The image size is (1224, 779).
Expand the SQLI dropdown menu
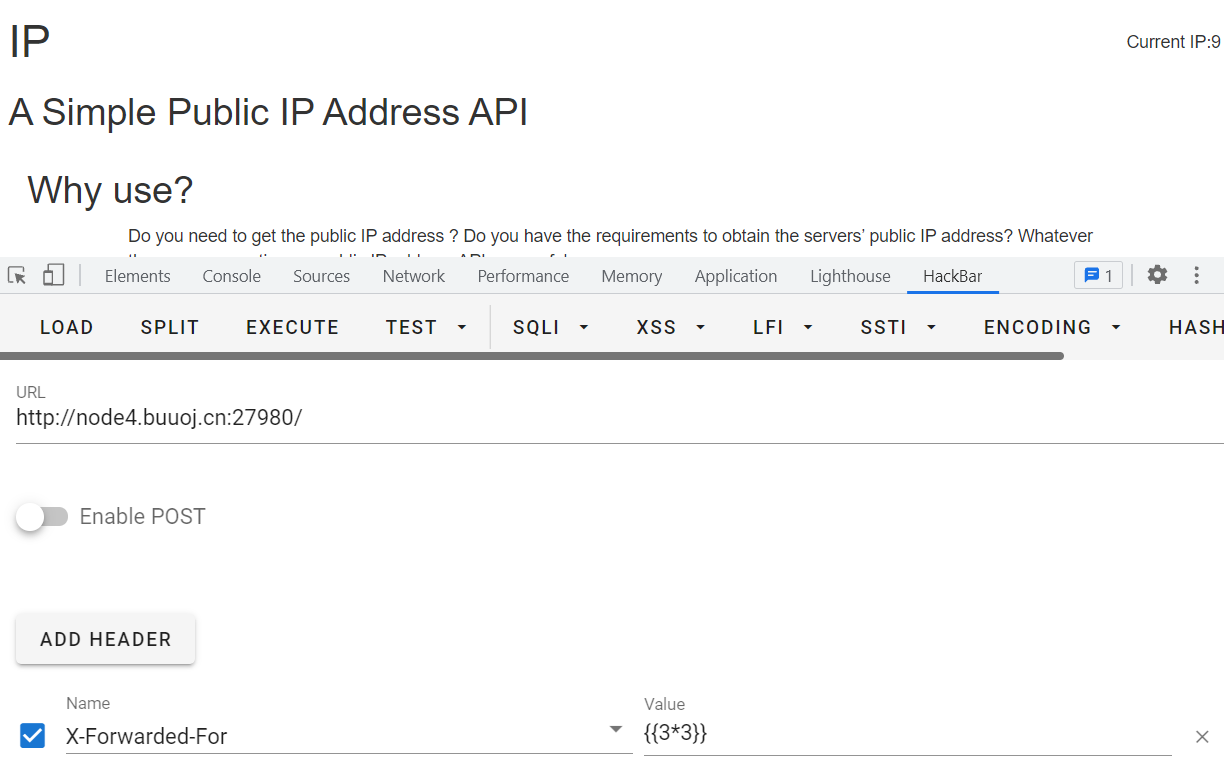coord(551,327)
